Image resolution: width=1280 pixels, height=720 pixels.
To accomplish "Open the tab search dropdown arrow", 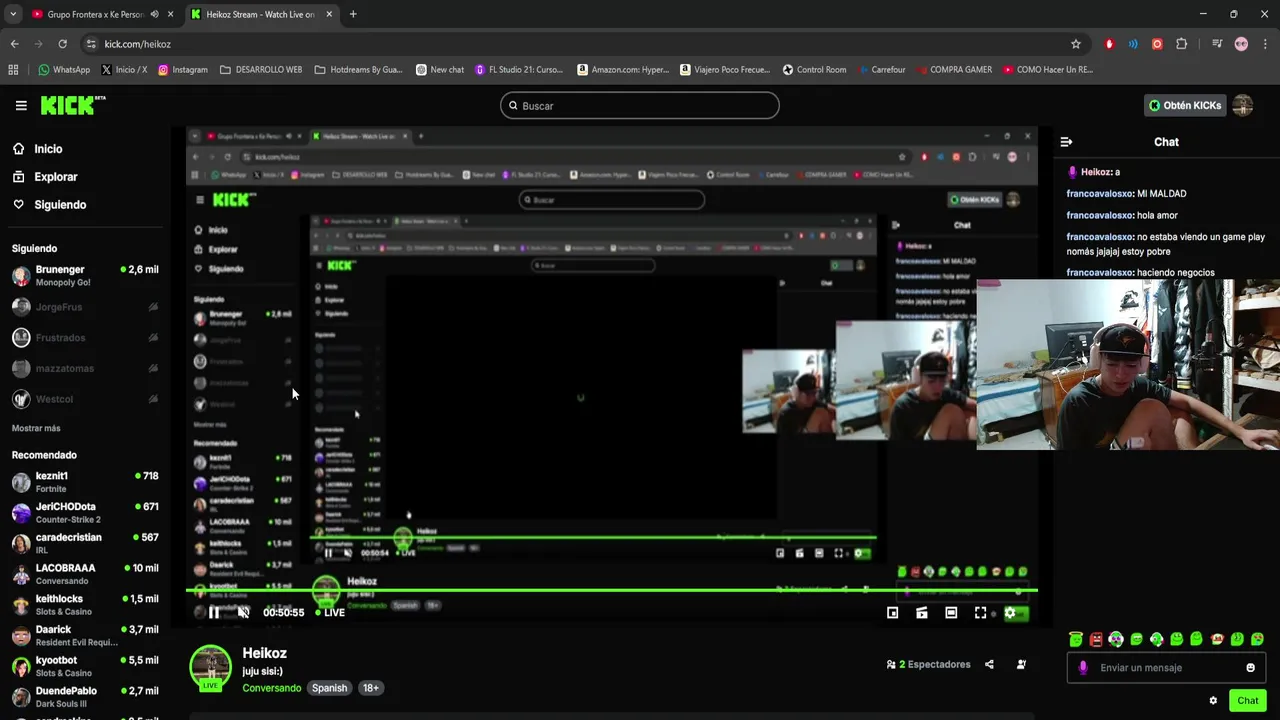I will 12,14.
